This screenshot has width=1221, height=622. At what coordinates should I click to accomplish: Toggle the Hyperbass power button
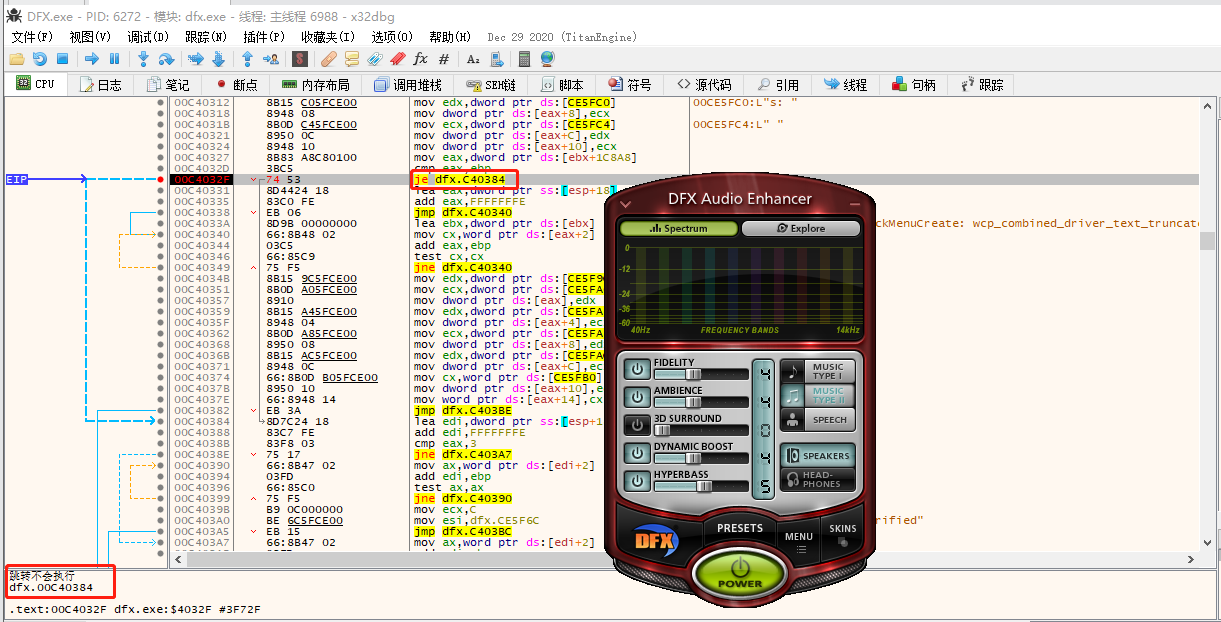click(636, 481)
